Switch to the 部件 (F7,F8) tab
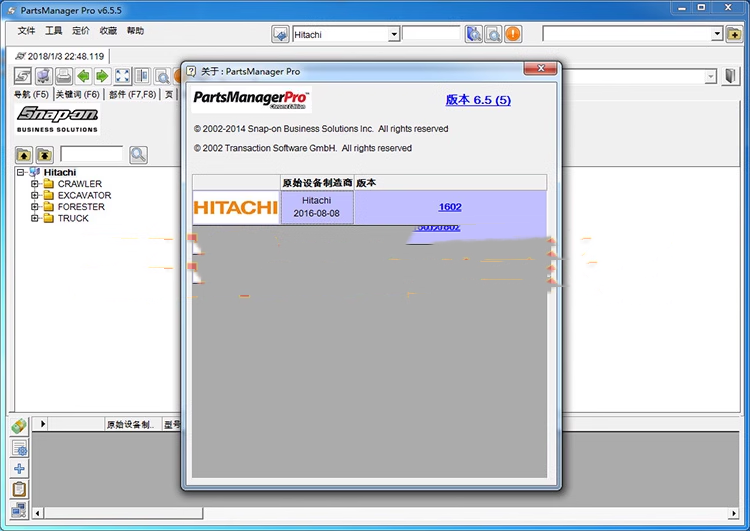Screen dimensions: 750x531 coord(132,94)
